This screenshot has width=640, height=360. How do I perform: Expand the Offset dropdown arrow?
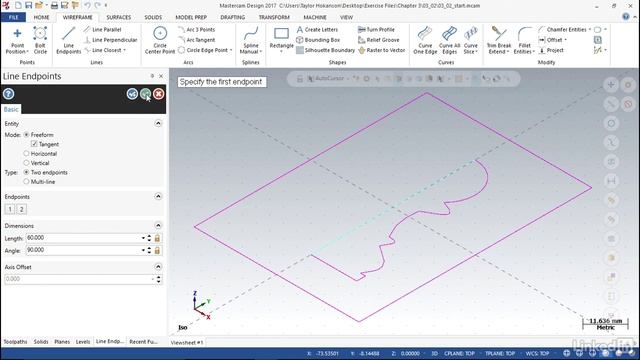coord(566,40)
